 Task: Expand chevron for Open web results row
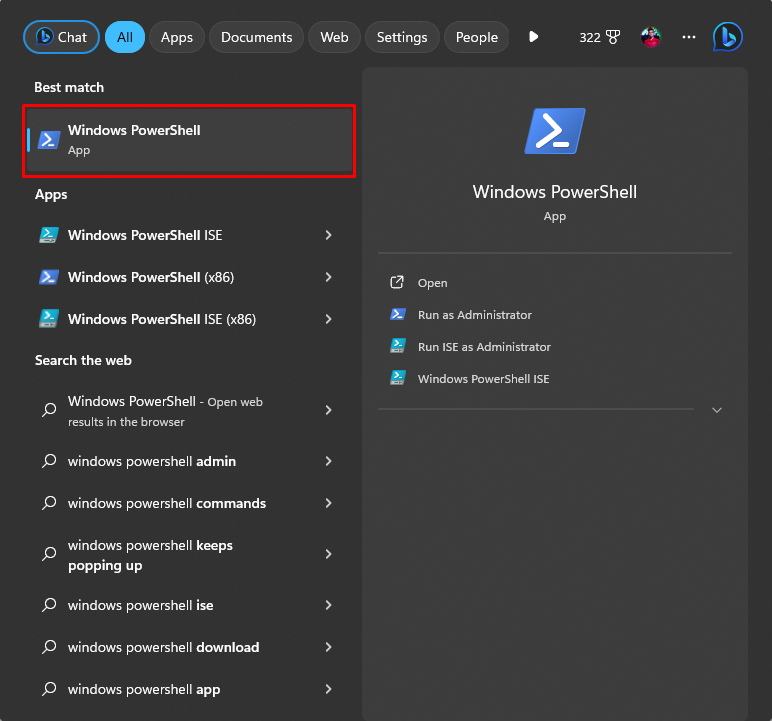coord(328,410)
